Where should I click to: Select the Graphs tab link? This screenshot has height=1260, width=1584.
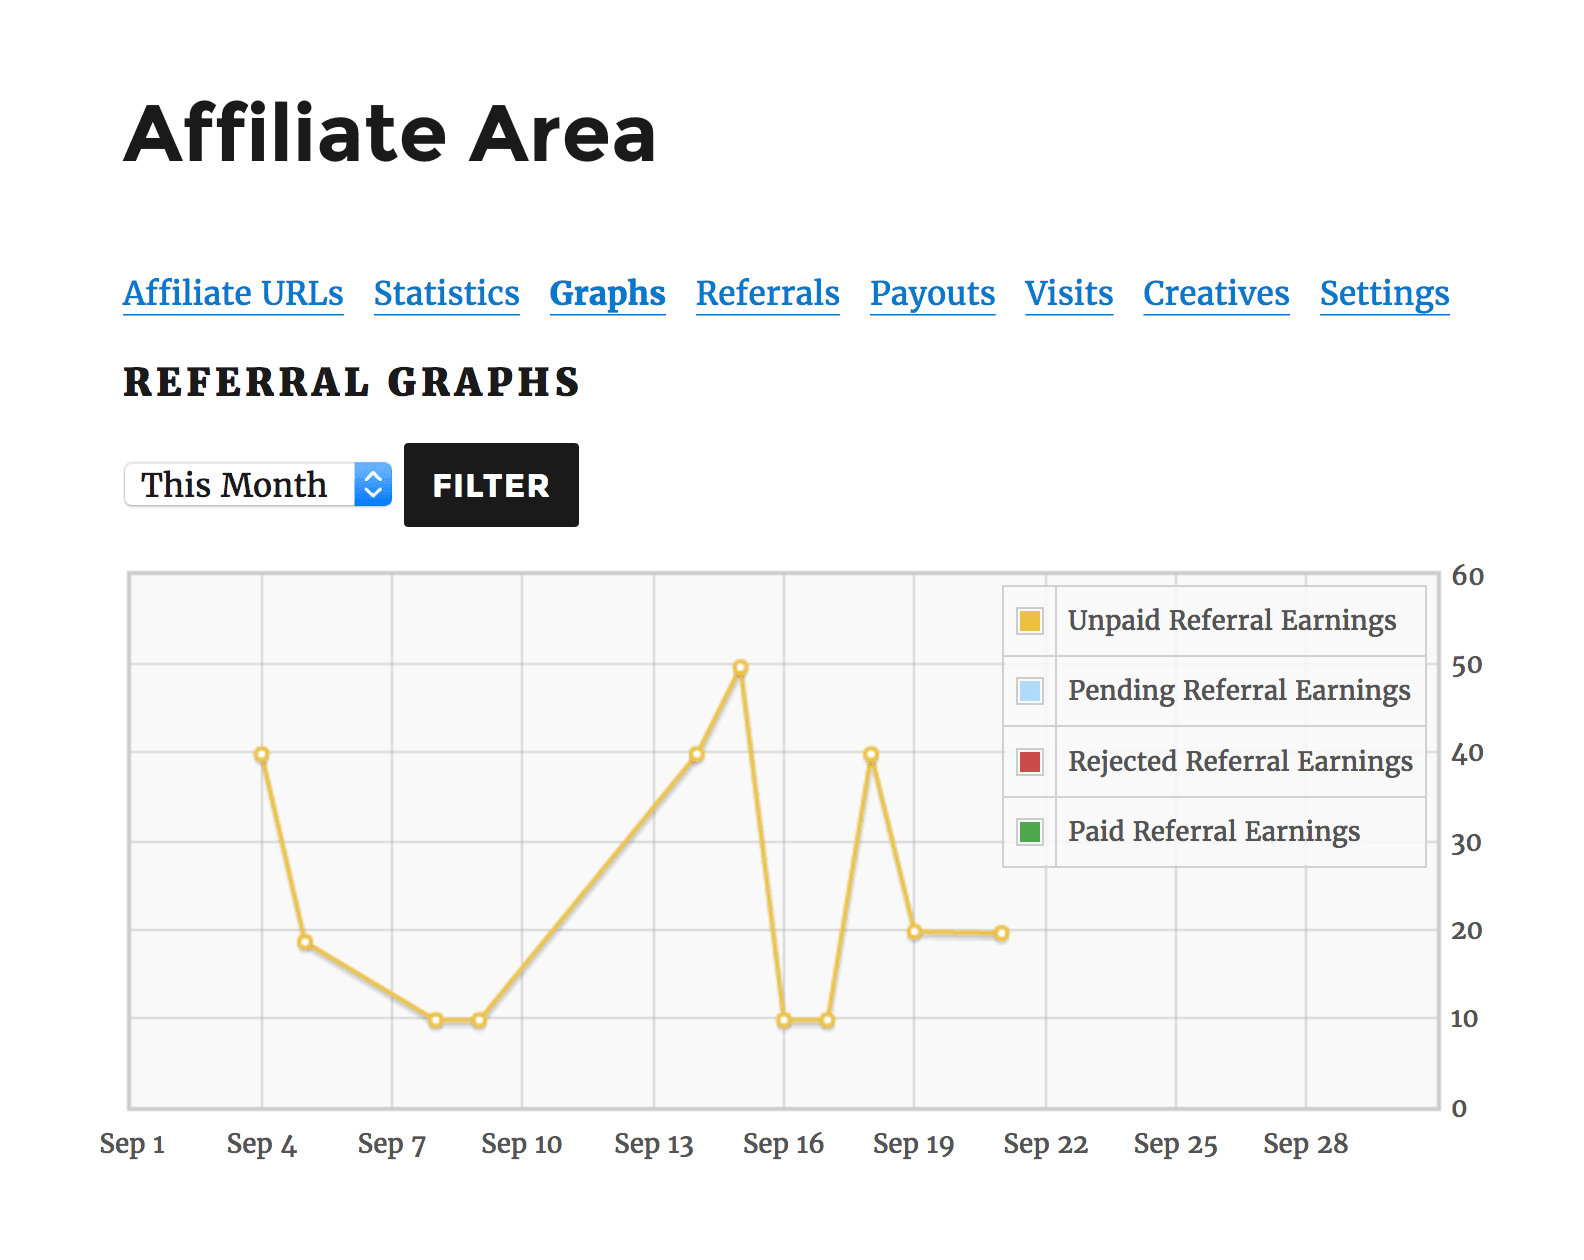607,294
